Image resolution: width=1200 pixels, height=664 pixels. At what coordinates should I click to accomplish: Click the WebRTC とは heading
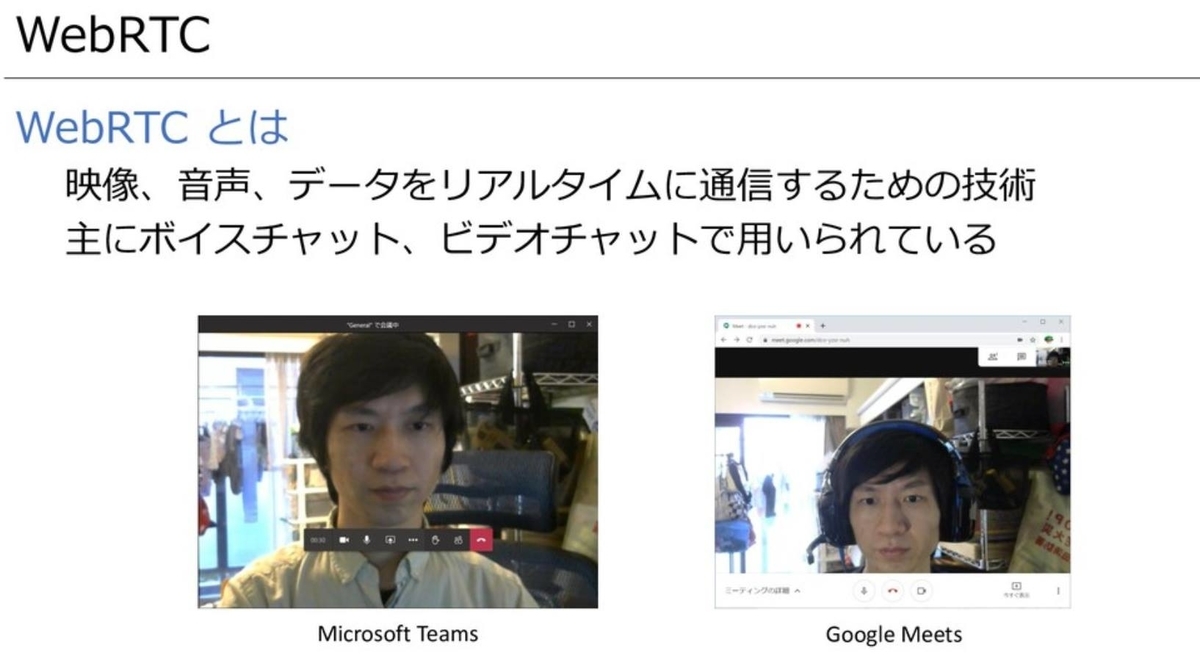[153, 127]
